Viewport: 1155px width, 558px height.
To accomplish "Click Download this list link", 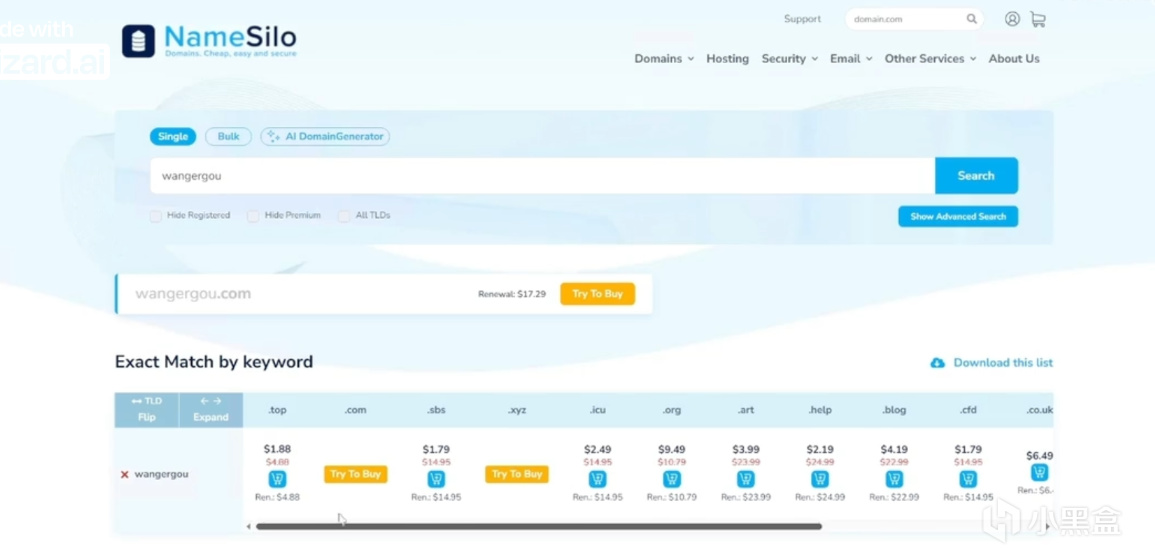I will (1003, 363).
